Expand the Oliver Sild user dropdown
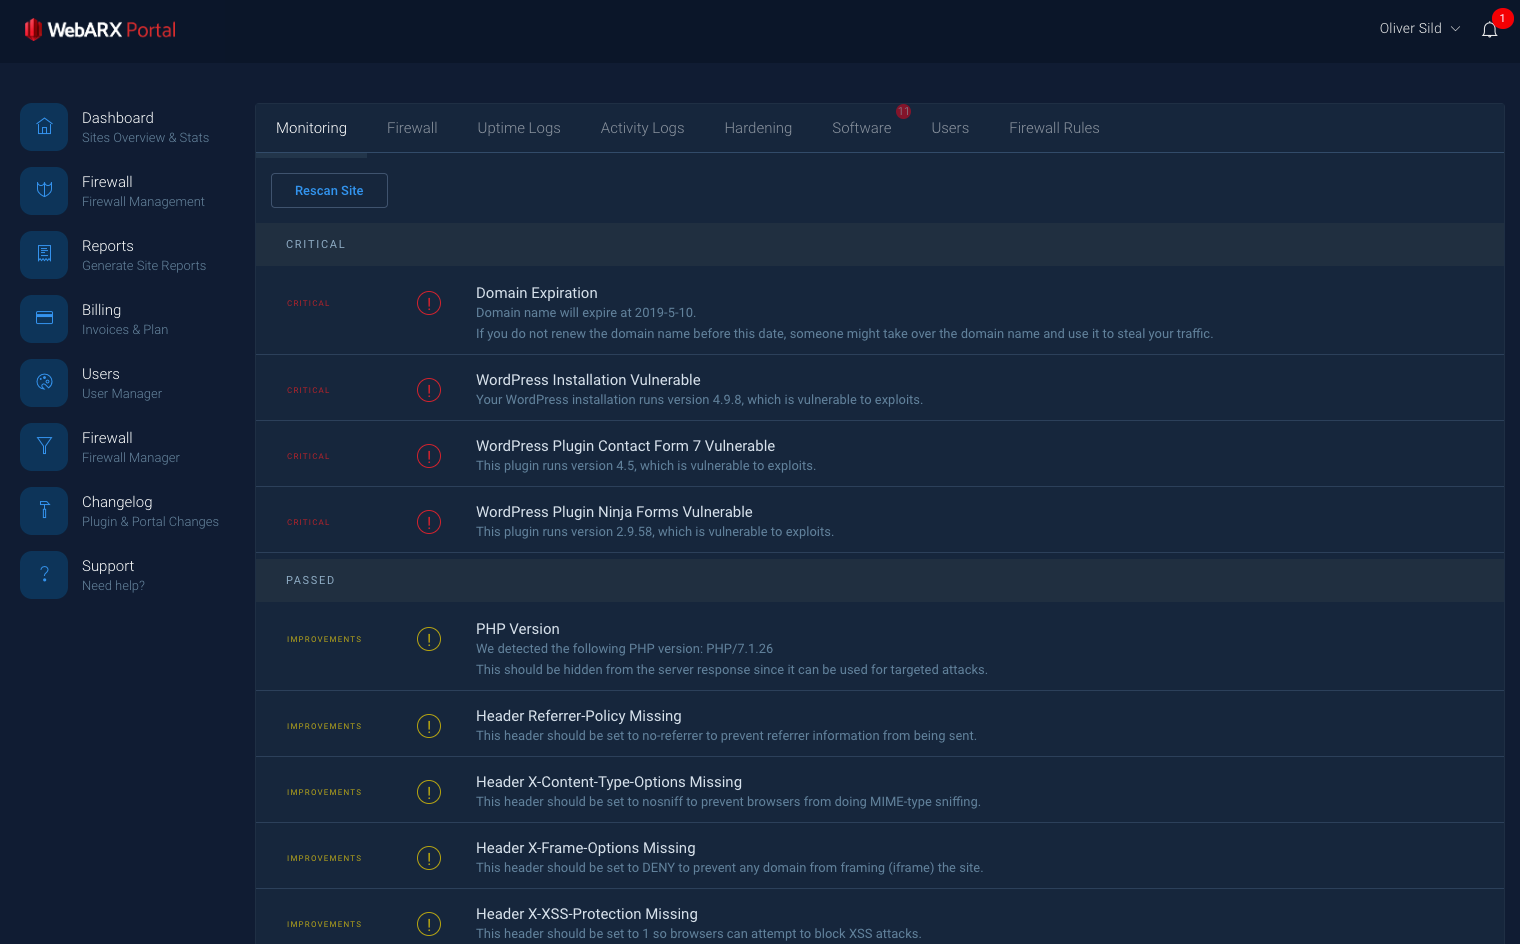 click(1419, 29)
